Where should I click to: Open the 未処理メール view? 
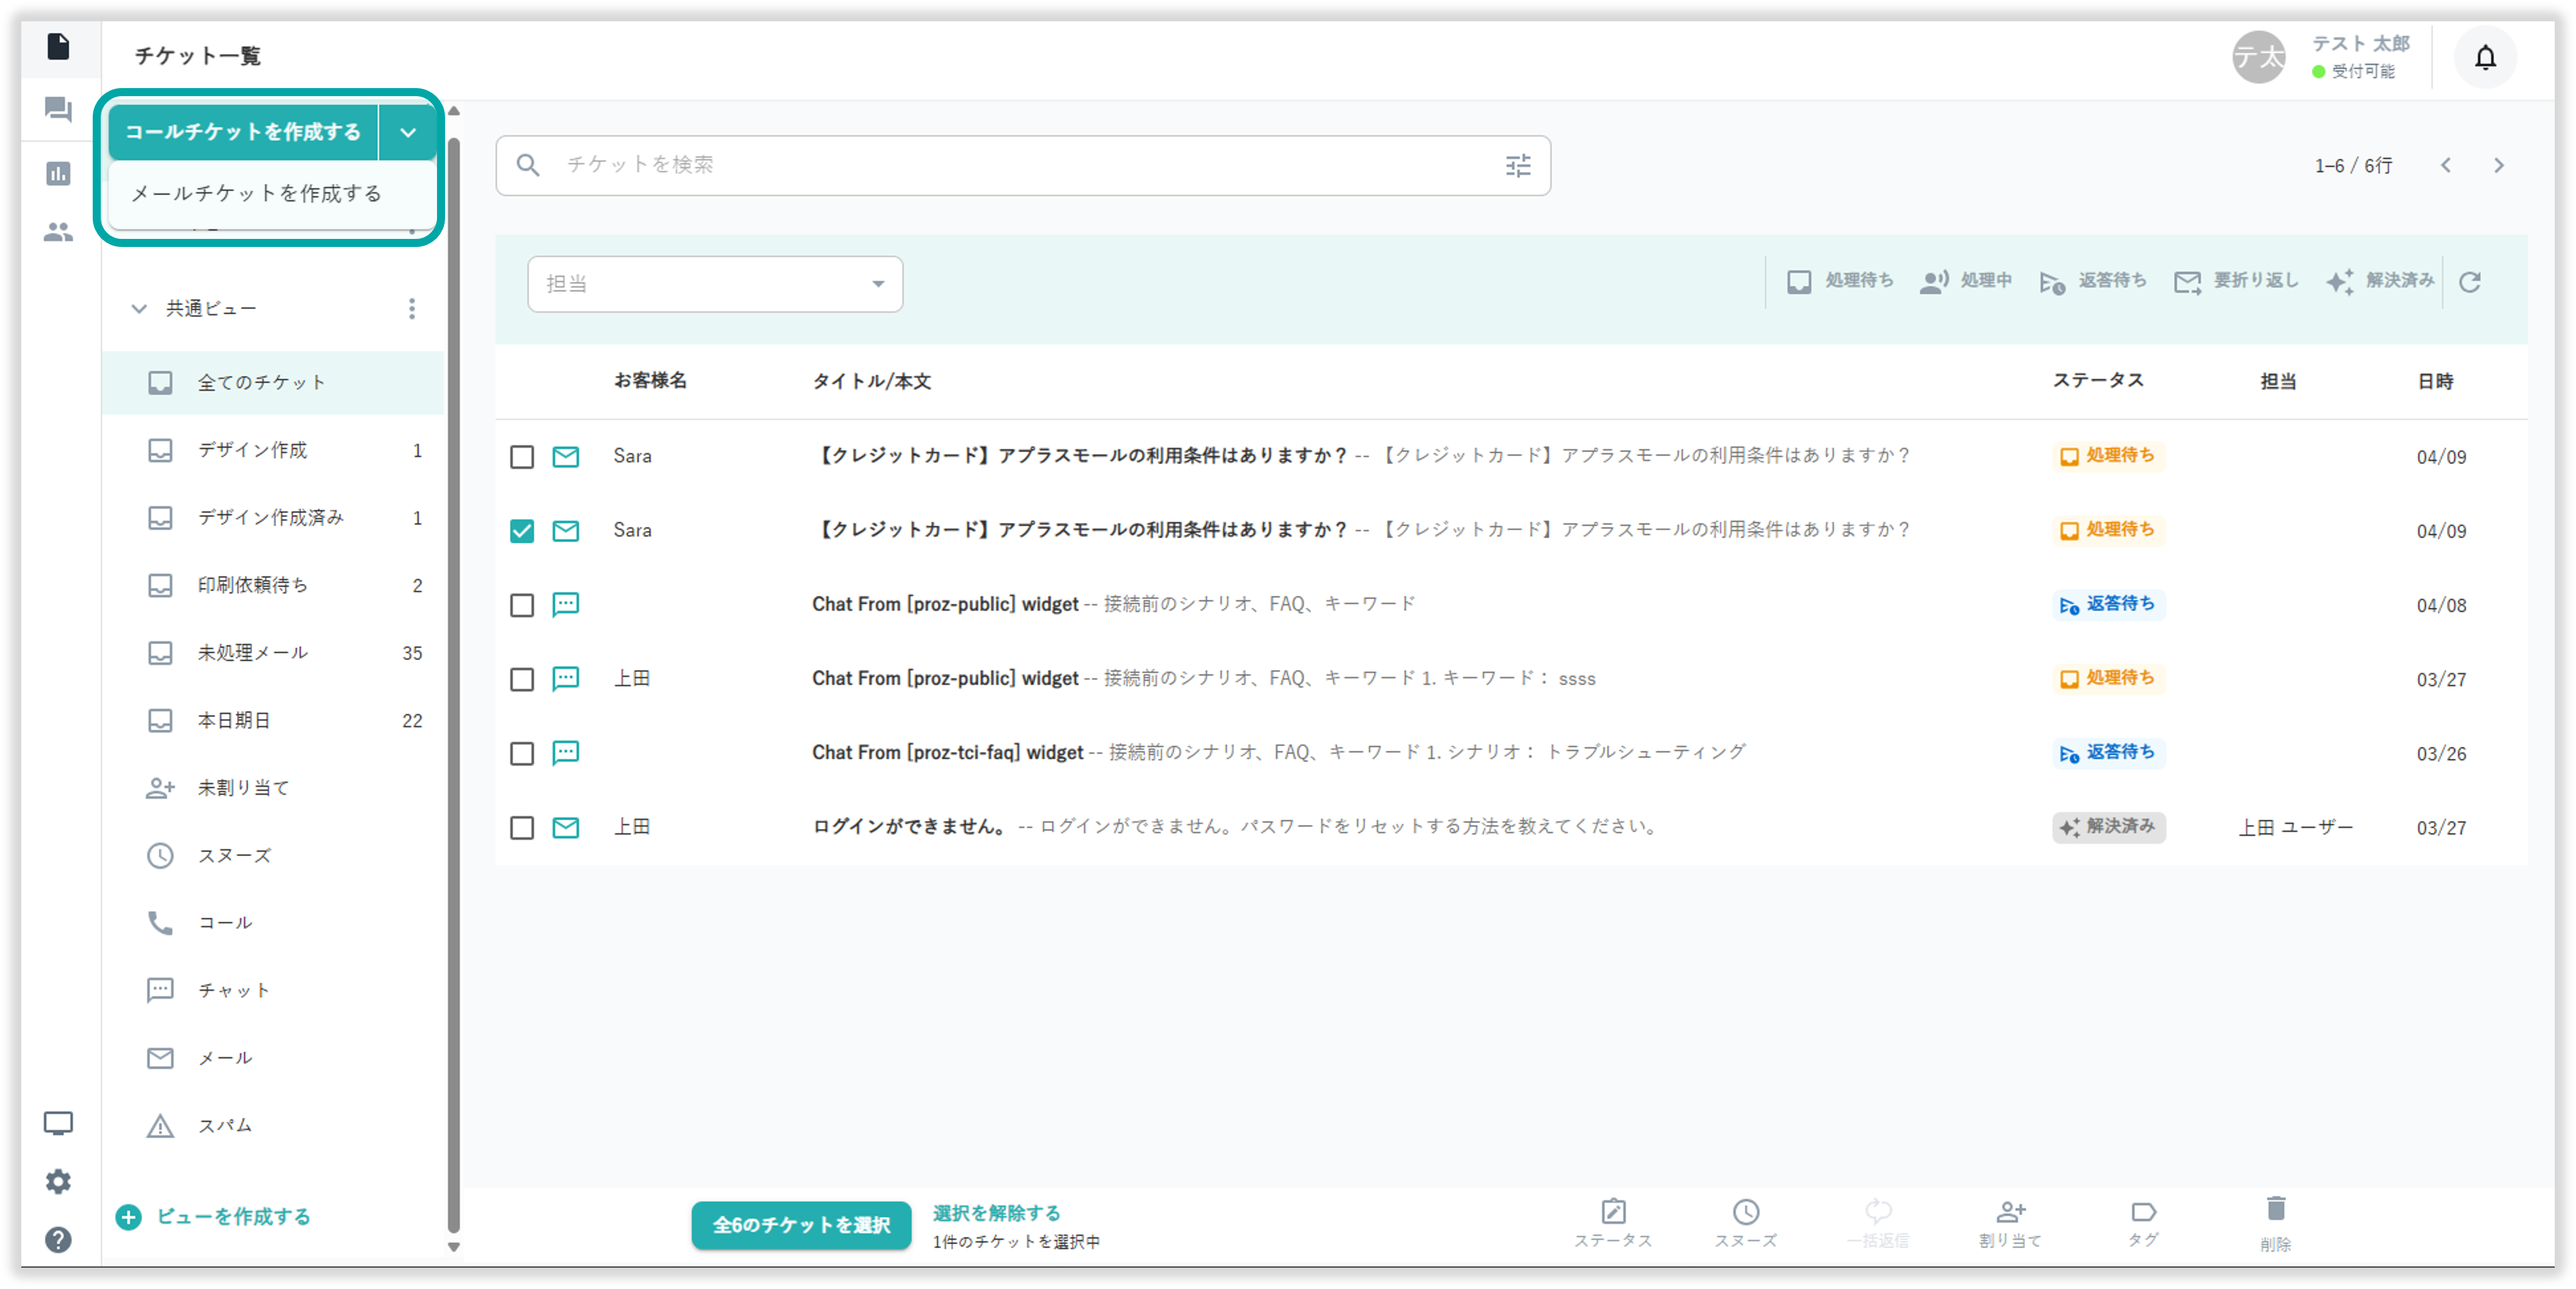click(253, 653)
